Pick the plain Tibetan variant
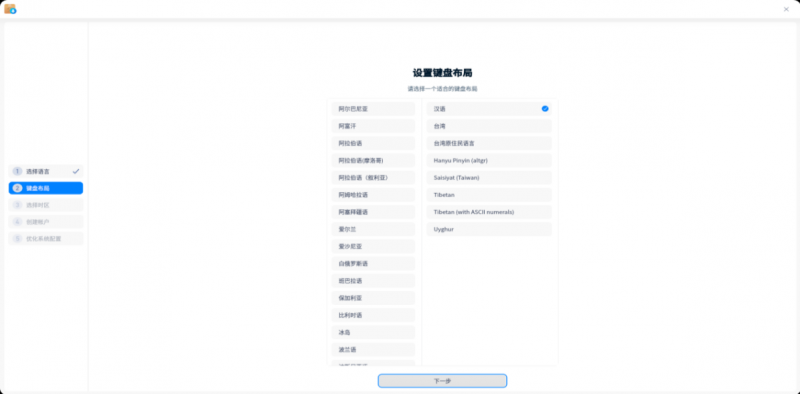The height and width of the screenshot is (394, 800). click(489, 195)
